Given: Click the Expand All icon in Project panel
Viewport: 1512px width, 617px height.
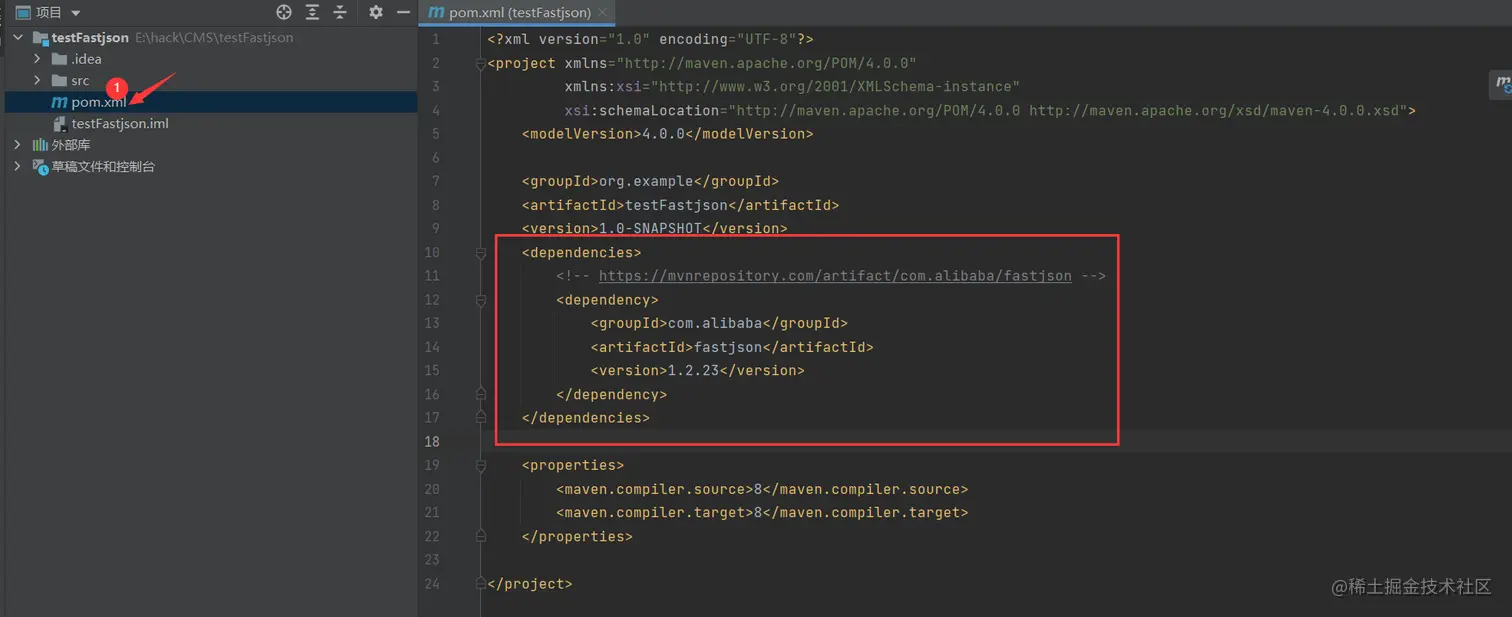Looking at the screenshot, I should pyautogui.click(x=313, y=12).
